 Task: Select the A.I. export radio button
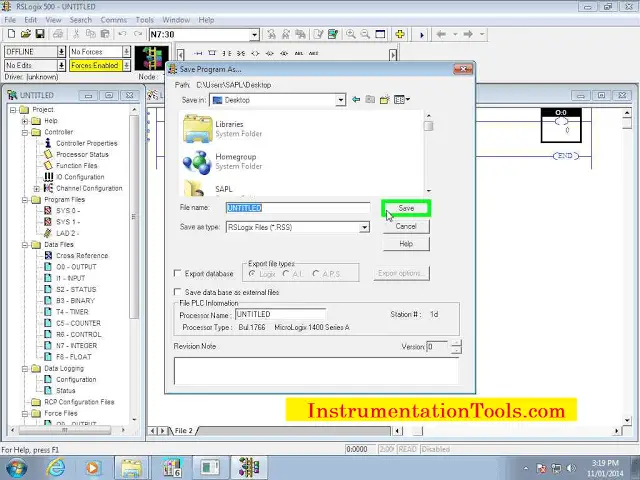point(286,273)
